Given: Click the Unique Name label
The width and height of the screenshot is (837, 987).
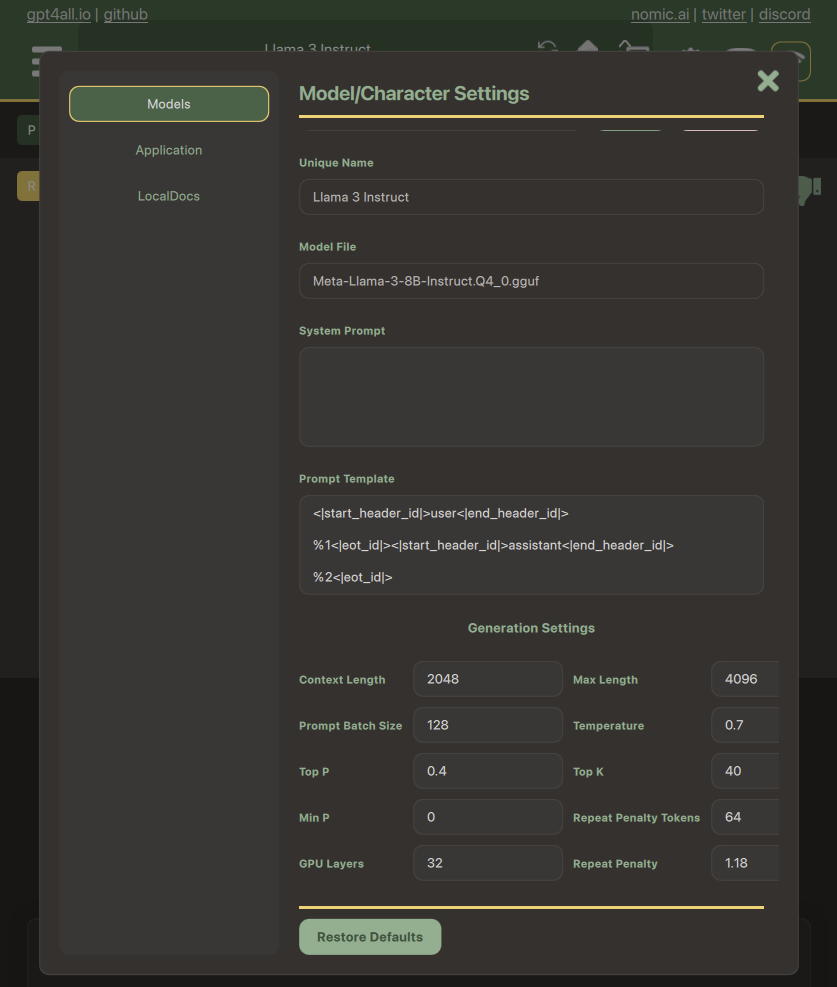Looking at the screenshot, I should coord(336,162).
